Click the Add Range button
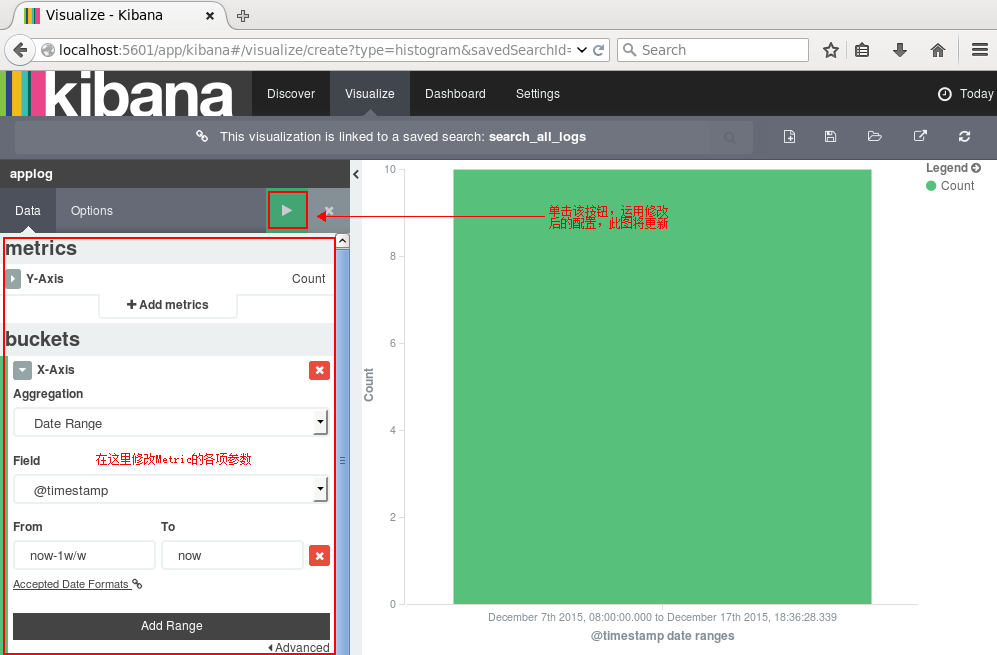 coord(170,625)
